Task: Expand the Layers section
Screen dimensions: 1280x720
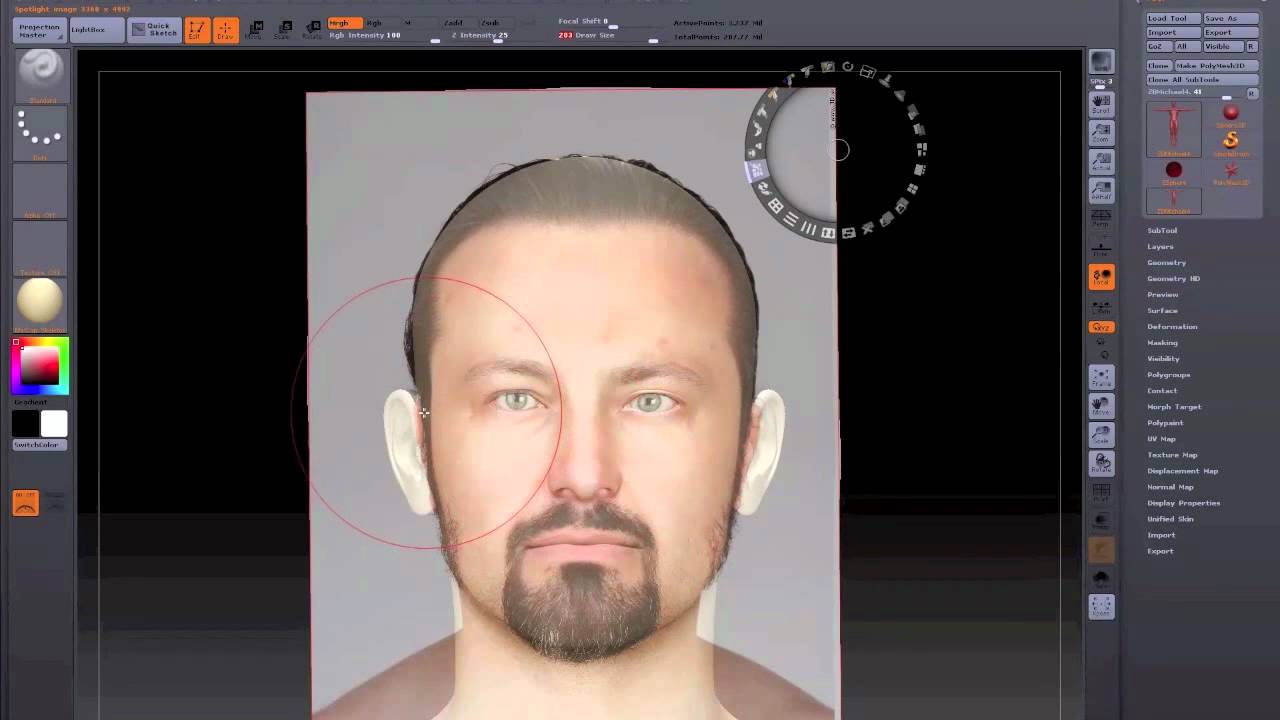Action: click(x=1160, y=247)
